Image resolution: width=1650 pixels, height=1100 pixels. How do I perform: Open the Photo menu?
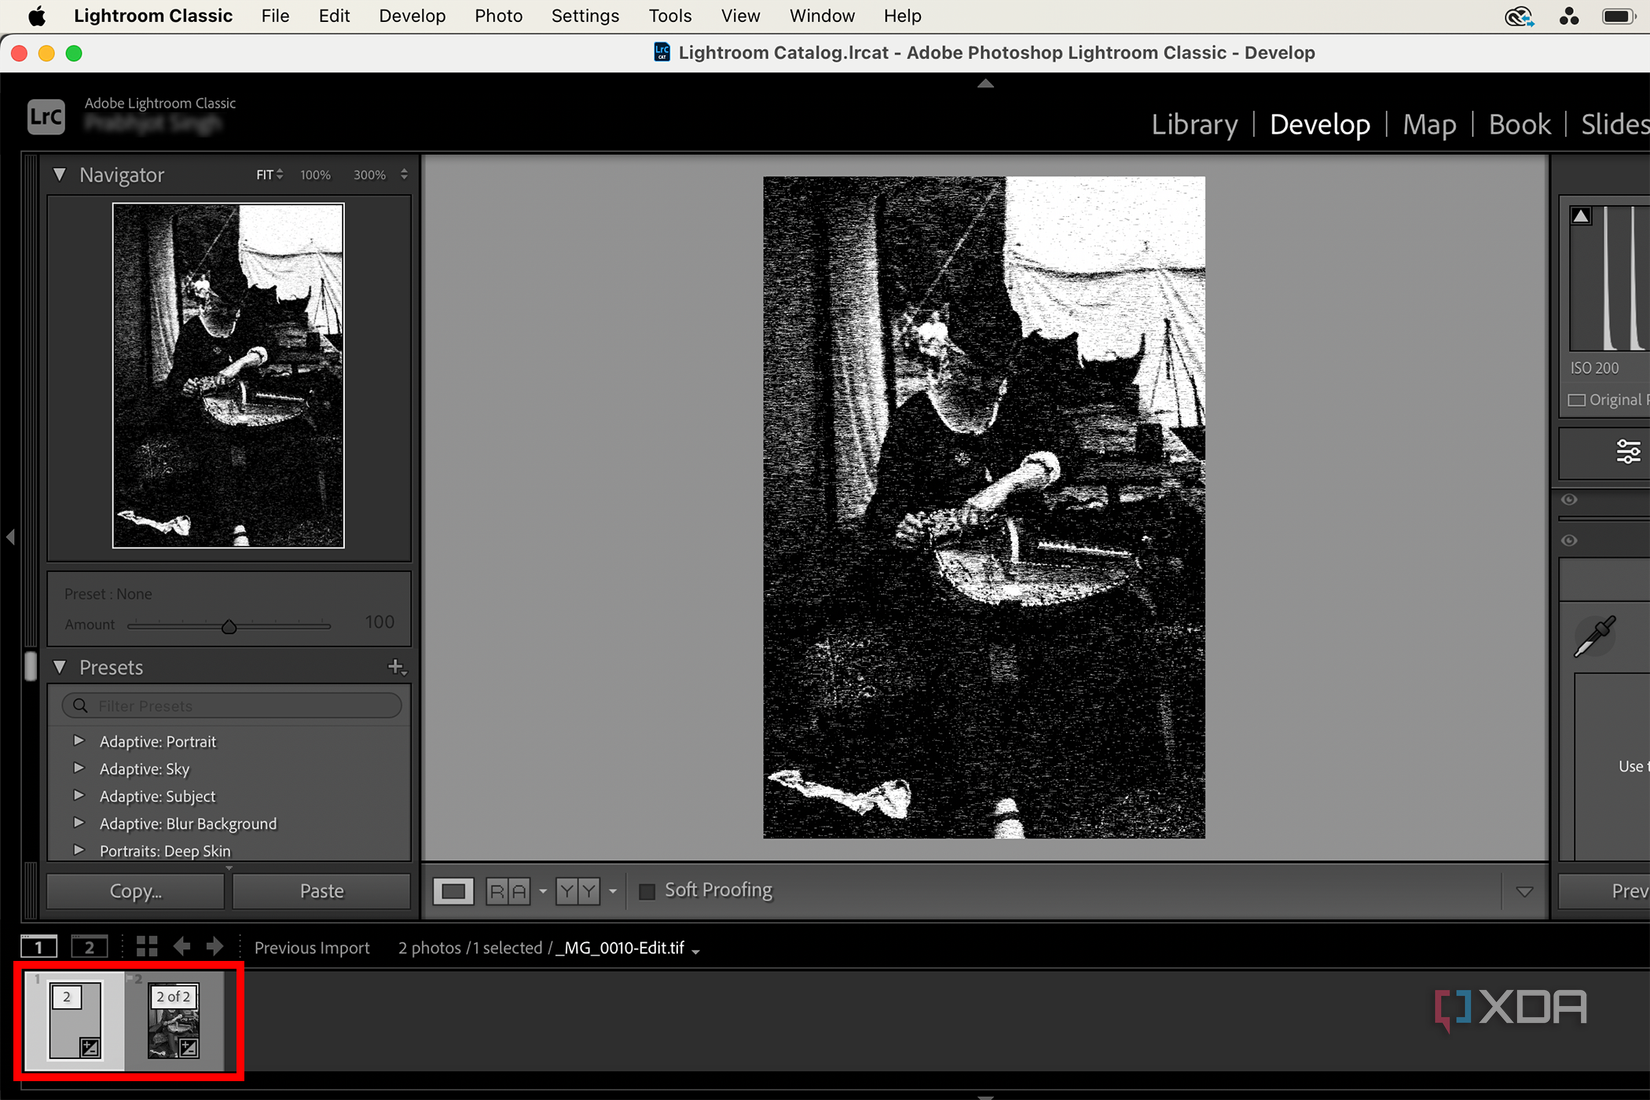tap(498, 15)
